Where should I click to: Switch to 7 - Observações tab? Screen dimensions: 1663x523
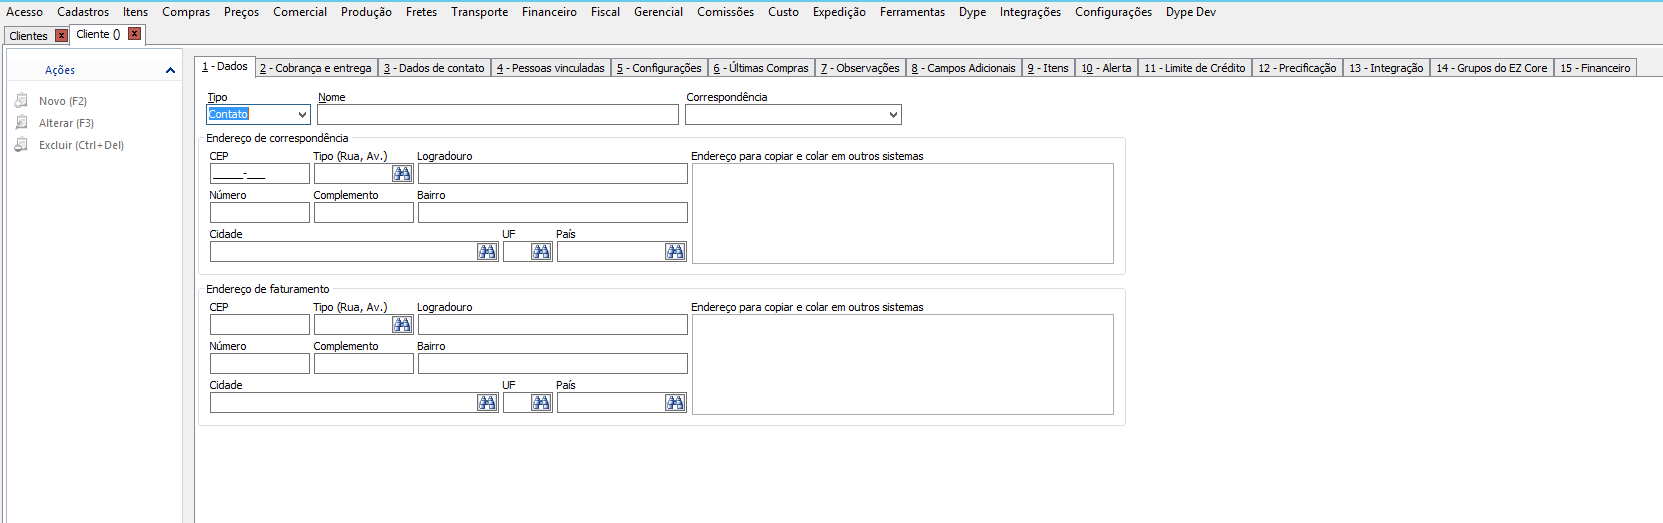click(860, 68)
